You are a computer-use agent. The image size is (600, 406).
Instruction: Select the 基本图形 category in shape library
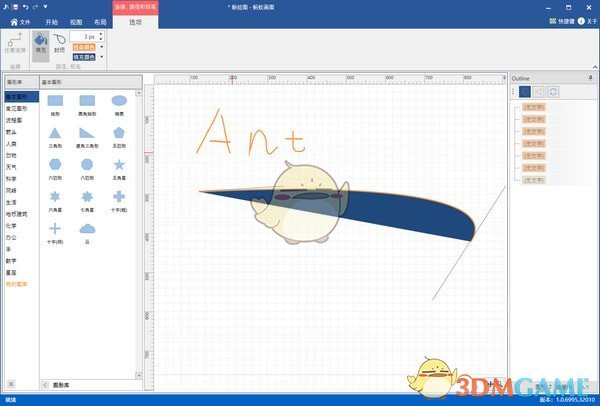21,97
